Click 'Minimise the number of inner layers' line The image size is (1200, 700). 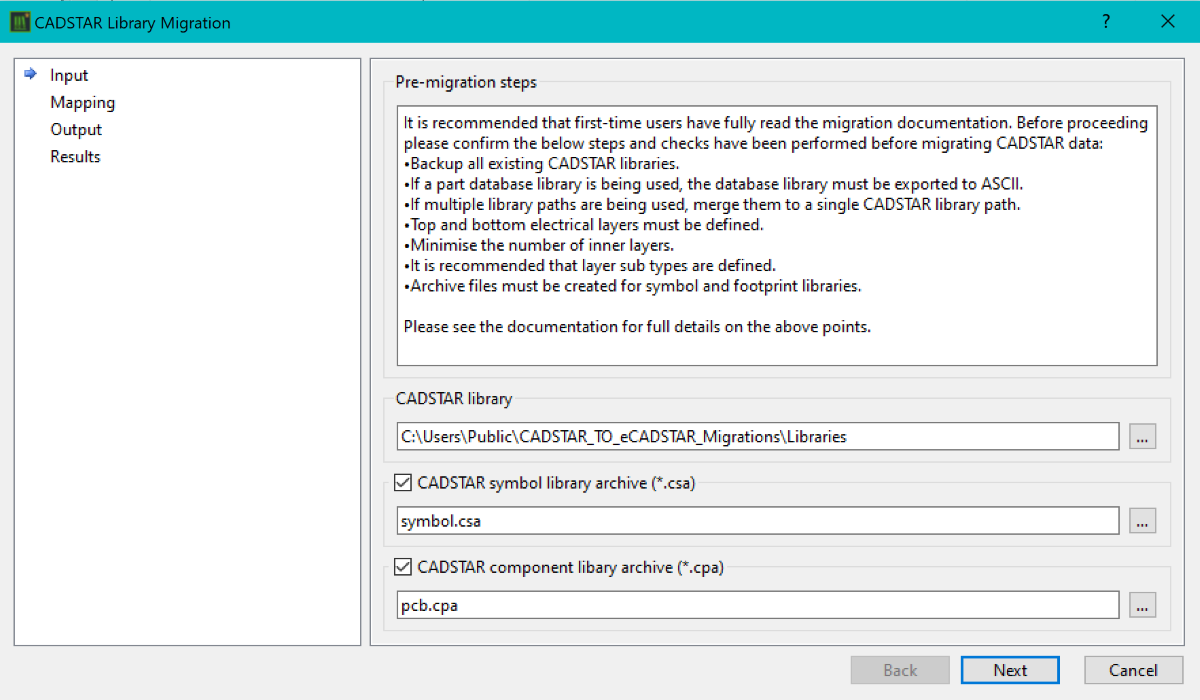click(538, 245)
